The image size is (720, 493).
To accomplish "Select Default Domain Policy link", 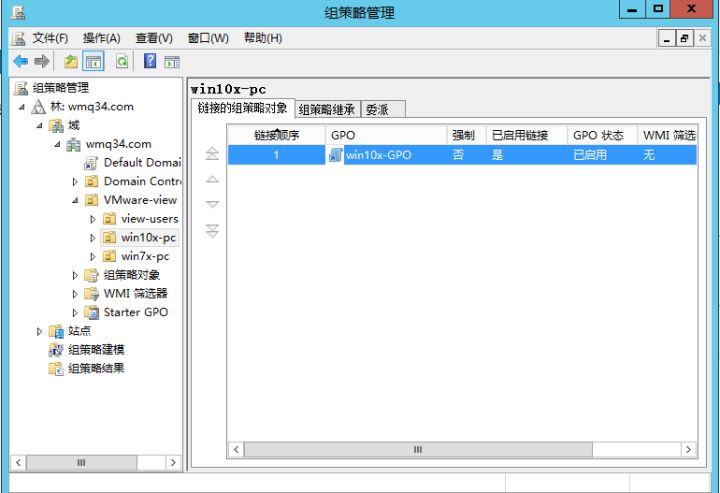I will coord(142,162).
